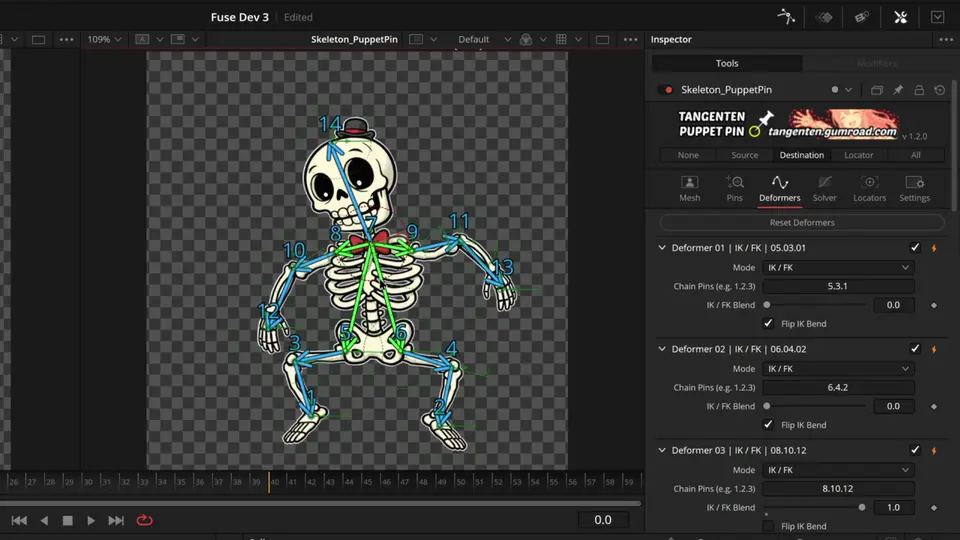
Task: Open the Mesh page icon
Action: [x=689, y=188]
